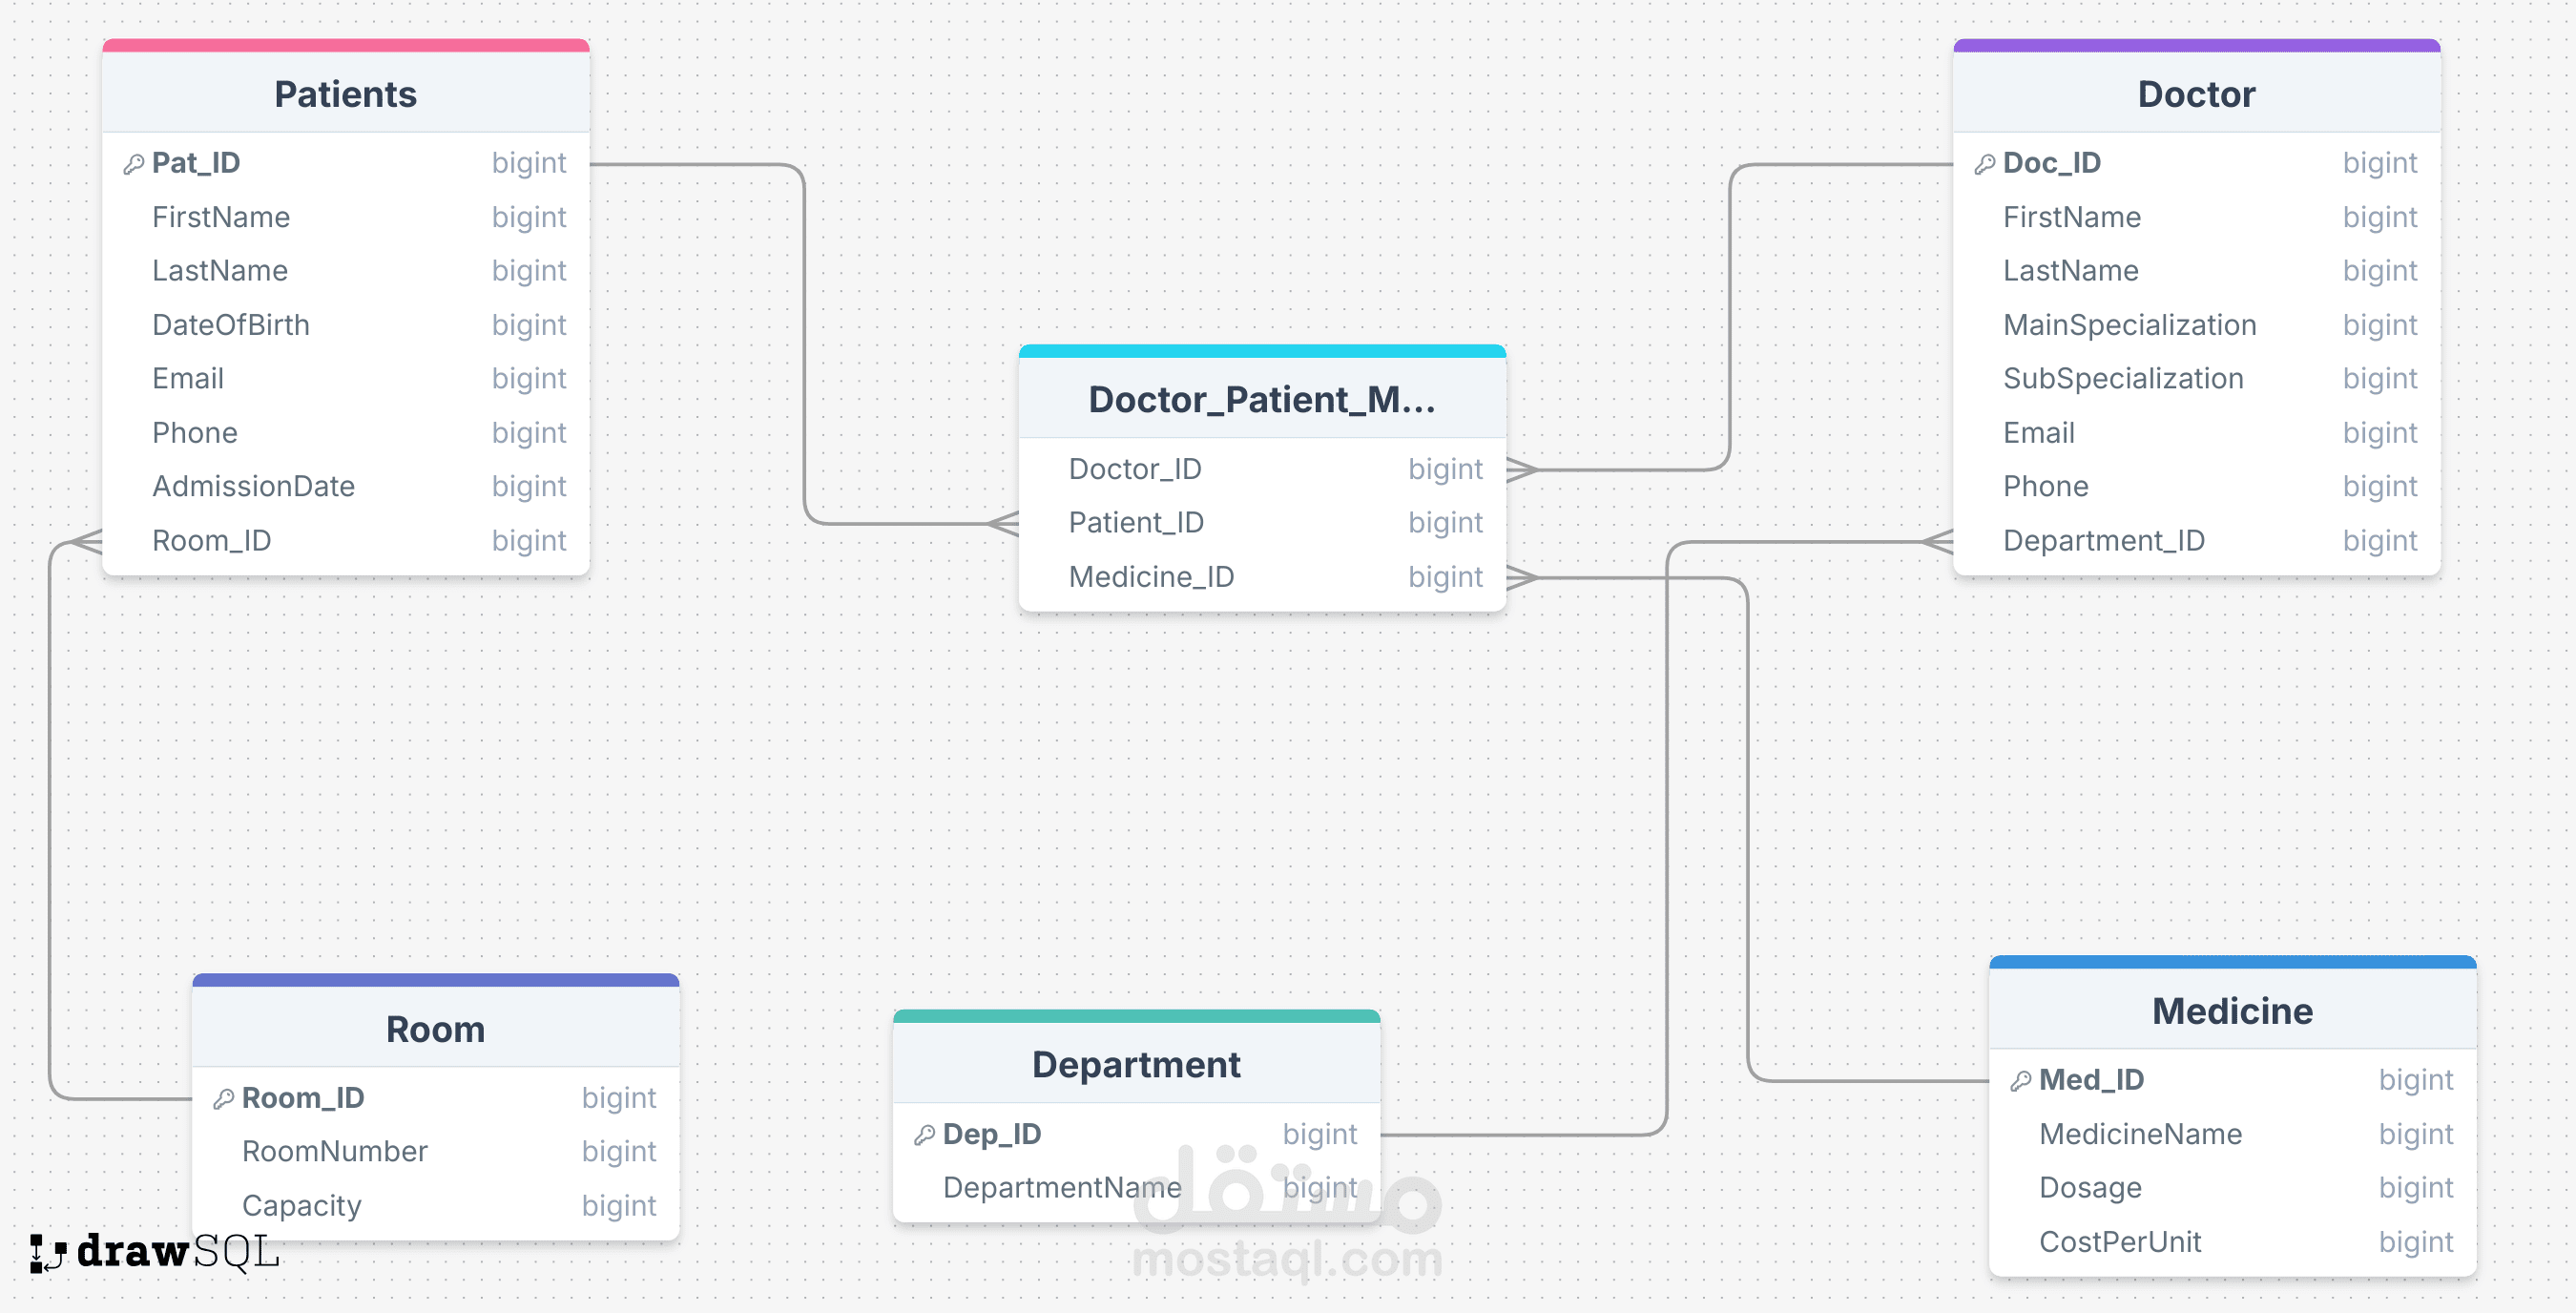Click the drawSQL logo icon
Screen dimensions: 2576x1313
tap(47, 1253)
